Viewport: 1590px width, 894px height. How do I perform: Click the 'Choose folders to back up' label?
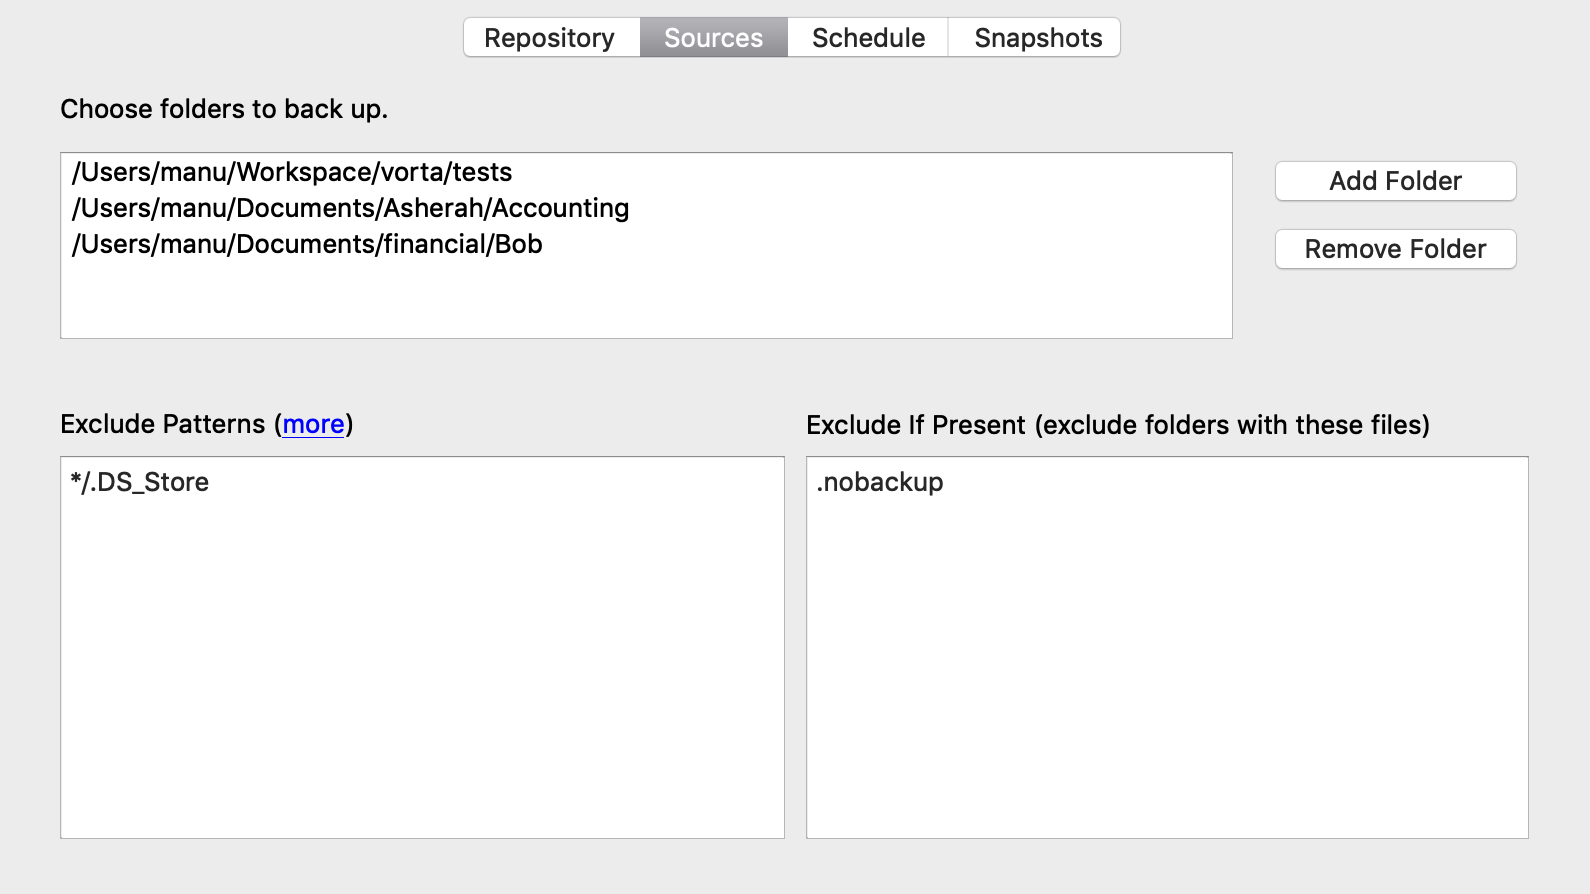coord(224,109)
